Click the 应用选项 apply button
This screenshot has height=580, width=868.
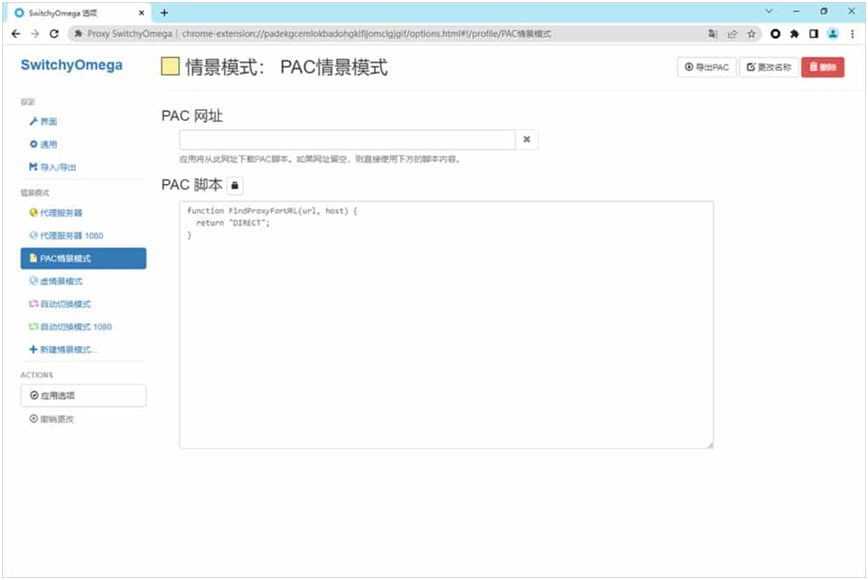click(83, 396)
